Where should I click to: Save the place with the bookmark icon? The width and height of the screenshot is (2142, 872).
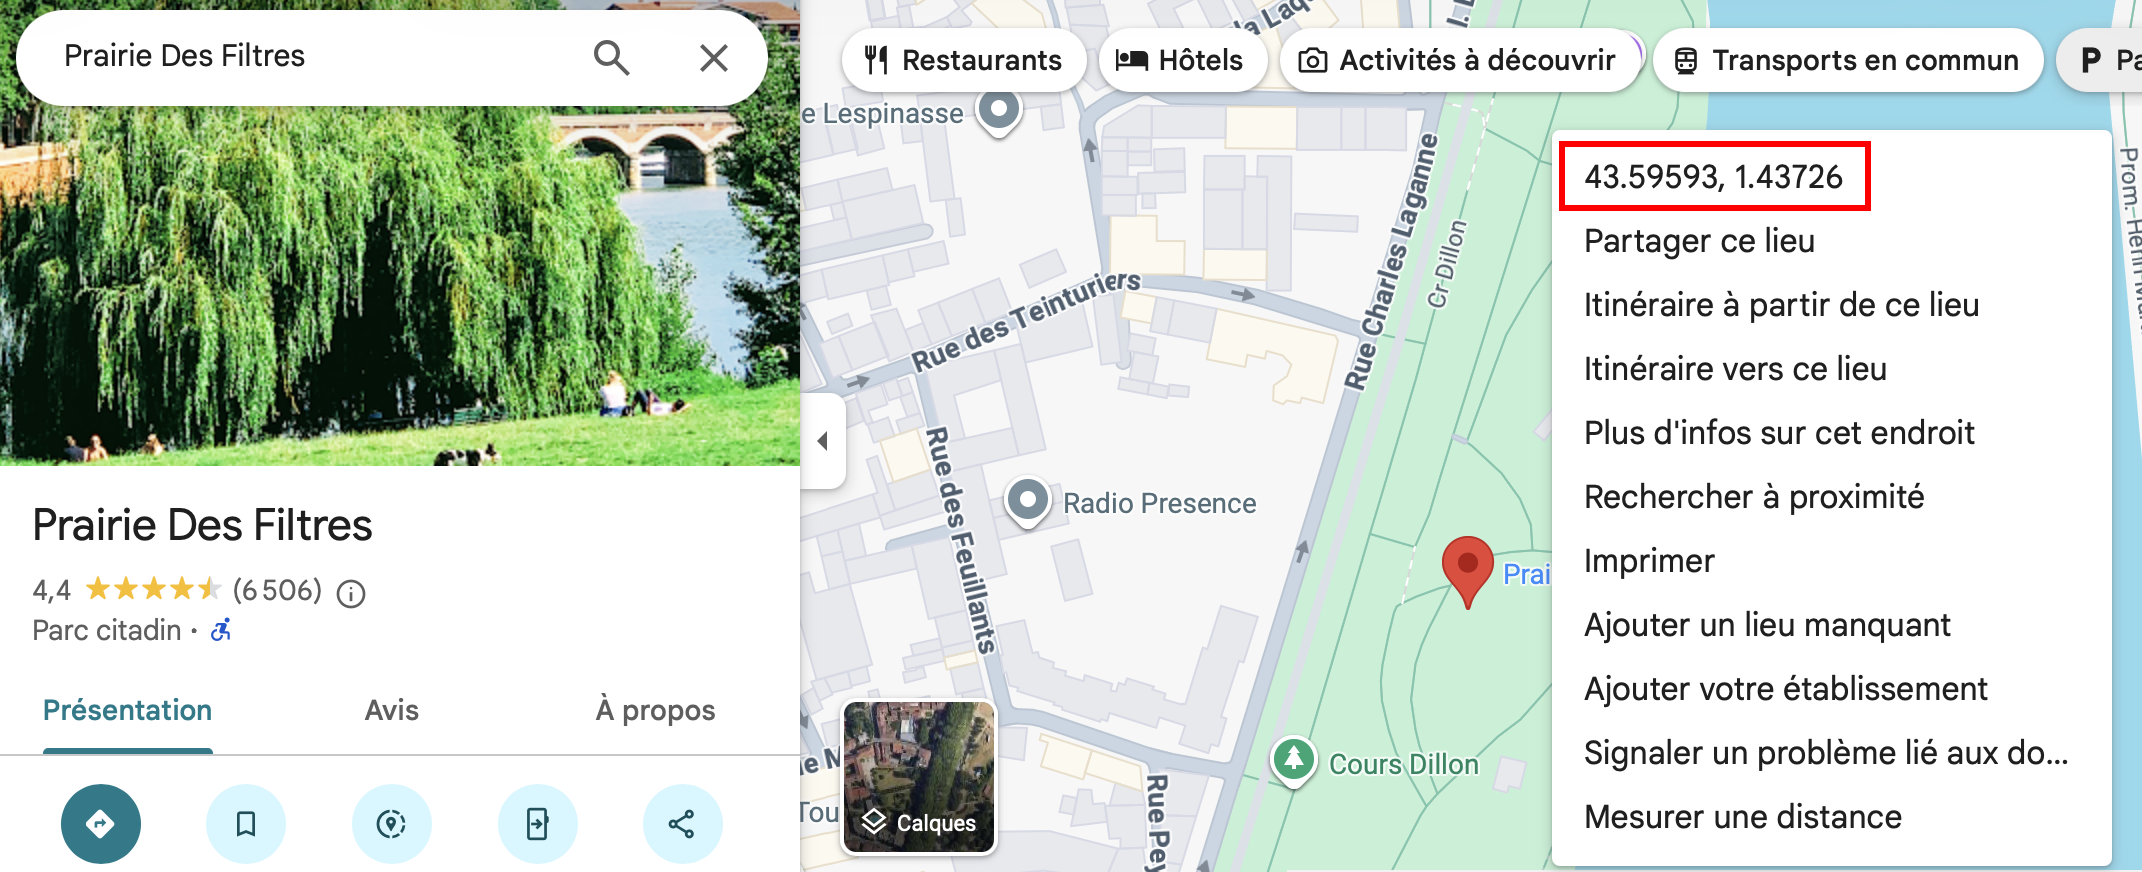[246, 824]
